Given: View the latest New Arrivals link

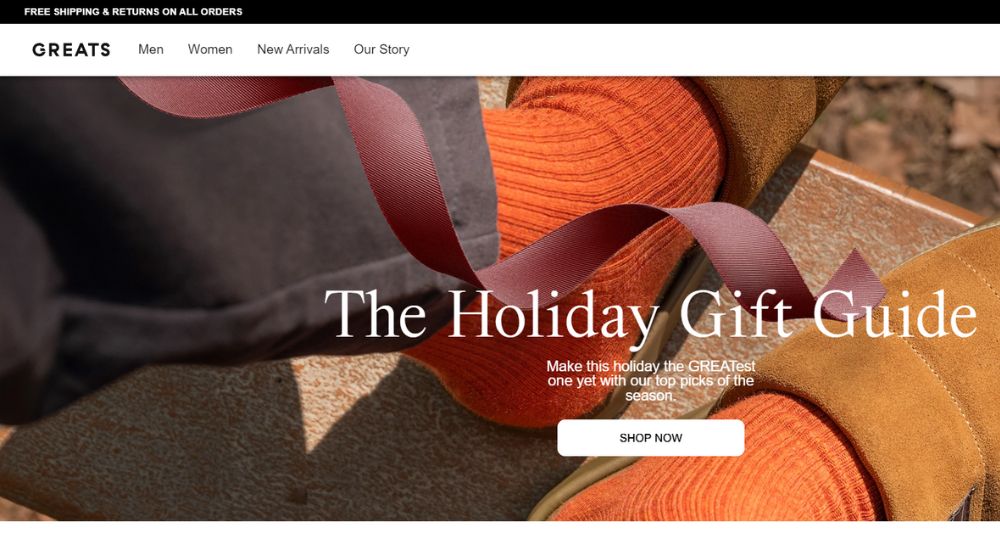Looking at the screenshot, I should 293,49.
